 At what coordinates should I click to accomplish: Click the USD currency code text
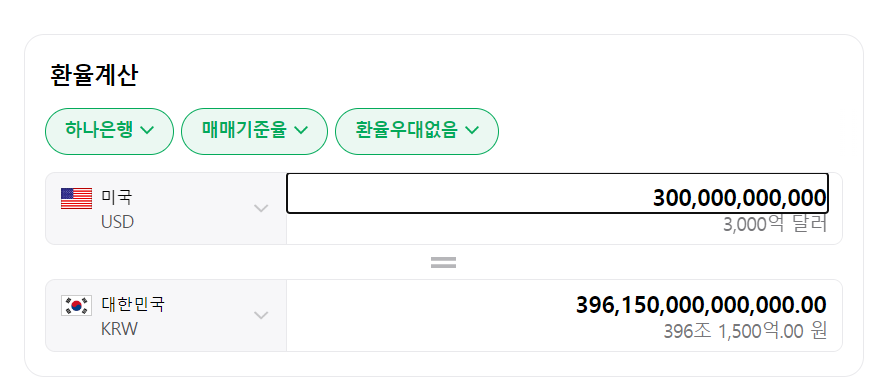point(117,222)
